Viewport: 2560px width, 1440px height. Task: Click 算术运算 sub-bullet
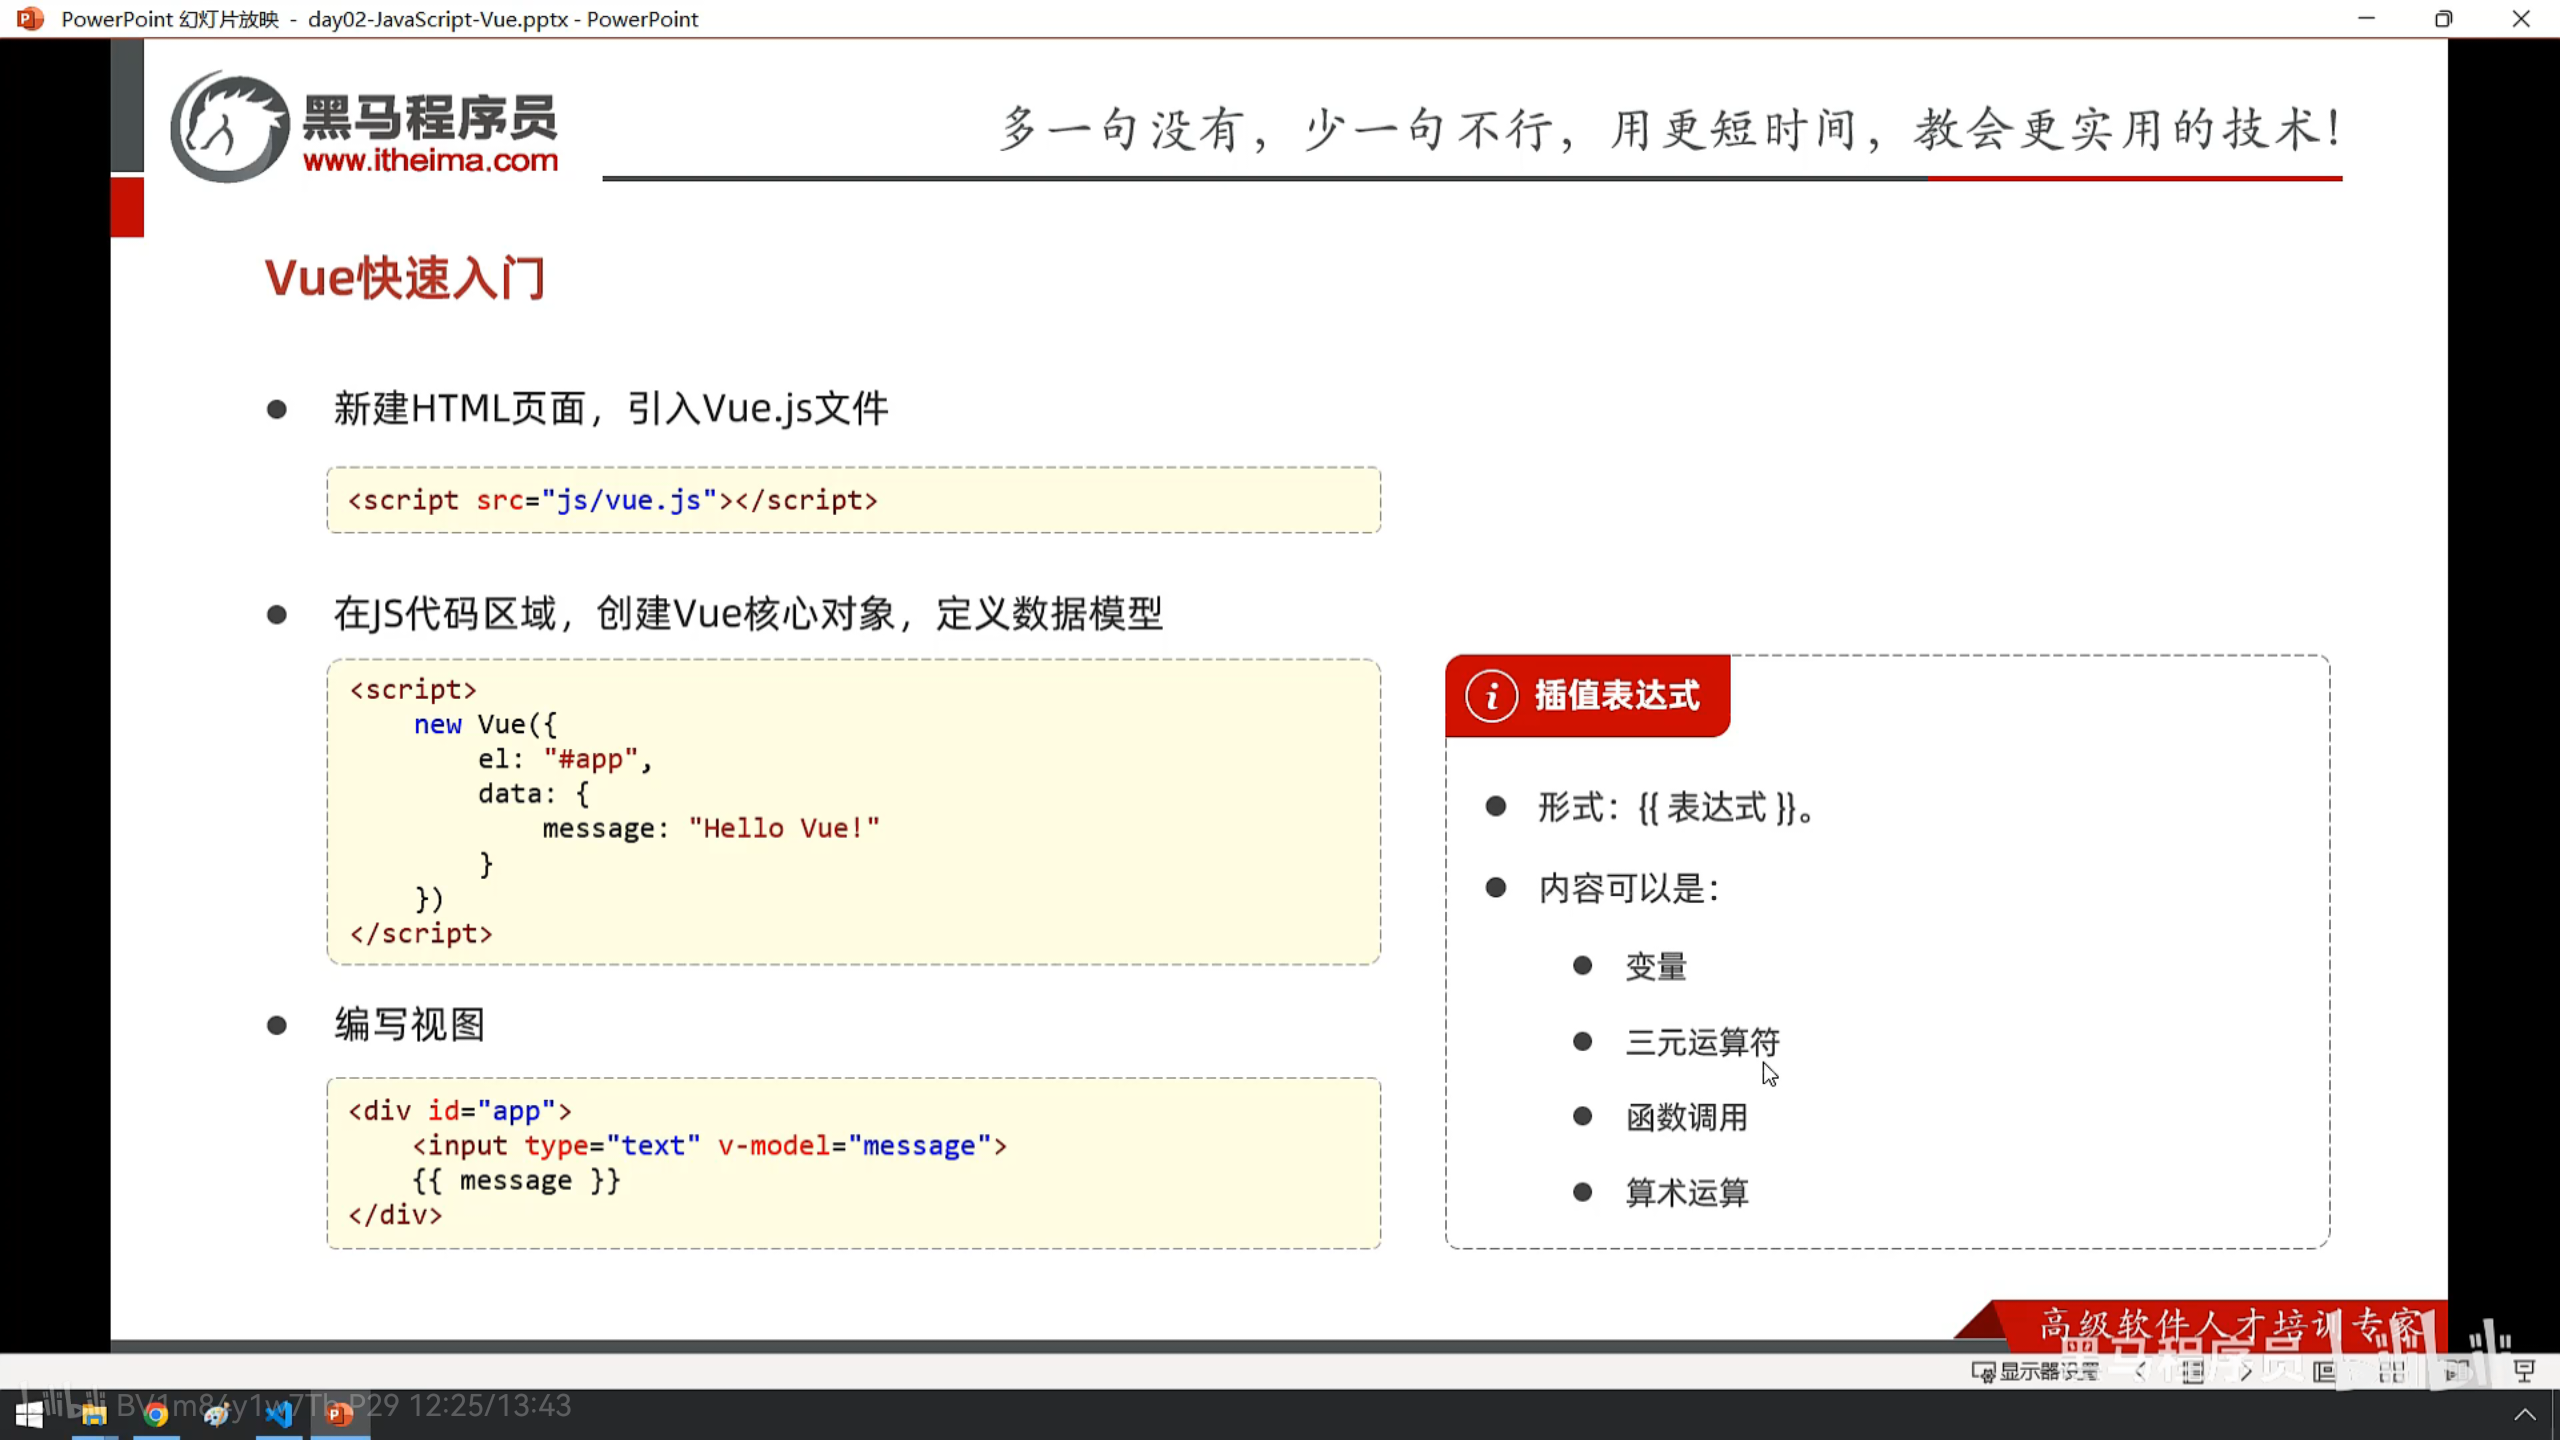[x=1687, y=1192]
